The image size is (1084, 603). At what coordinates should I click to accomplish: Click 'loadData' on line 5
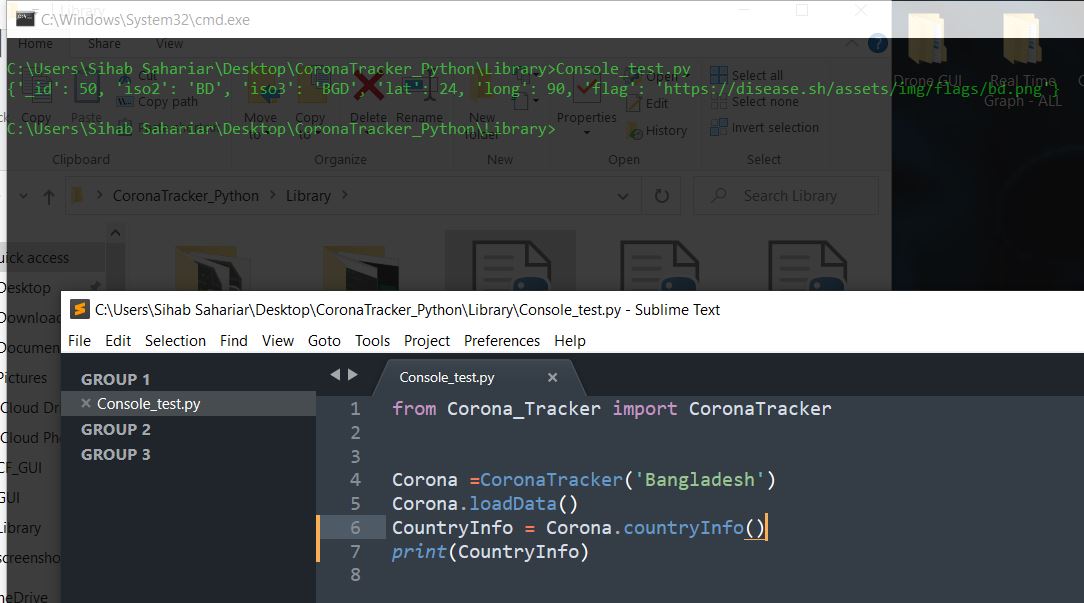tap(513, 503)
